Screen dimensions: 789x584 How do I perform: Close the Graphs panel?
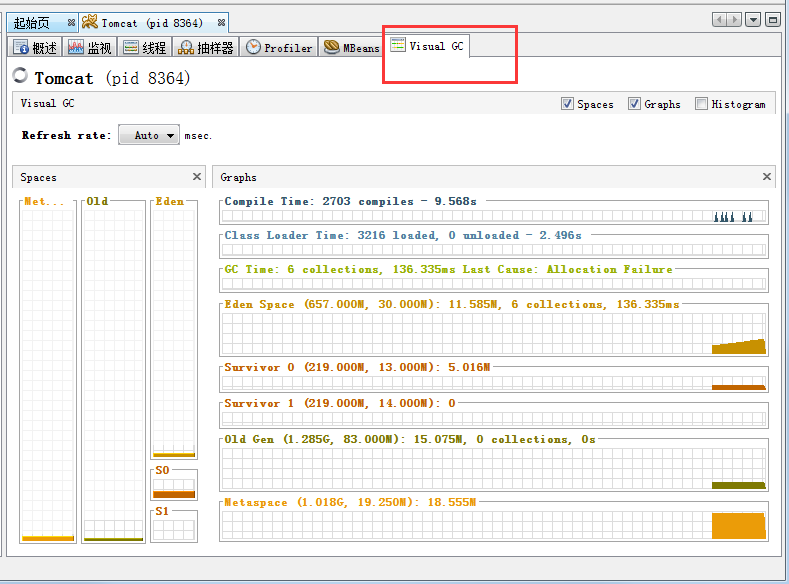pos(767,177)
